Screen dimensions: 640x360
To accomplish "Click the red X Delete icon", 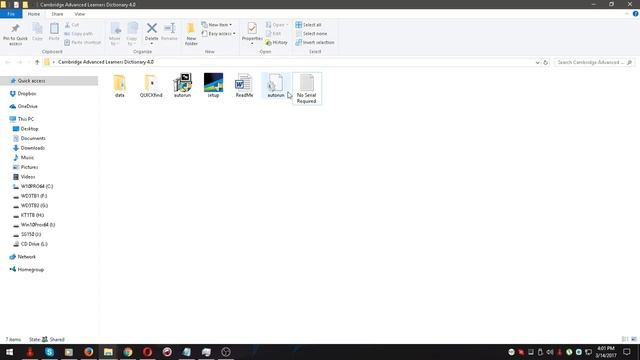I will click(151, 29).
